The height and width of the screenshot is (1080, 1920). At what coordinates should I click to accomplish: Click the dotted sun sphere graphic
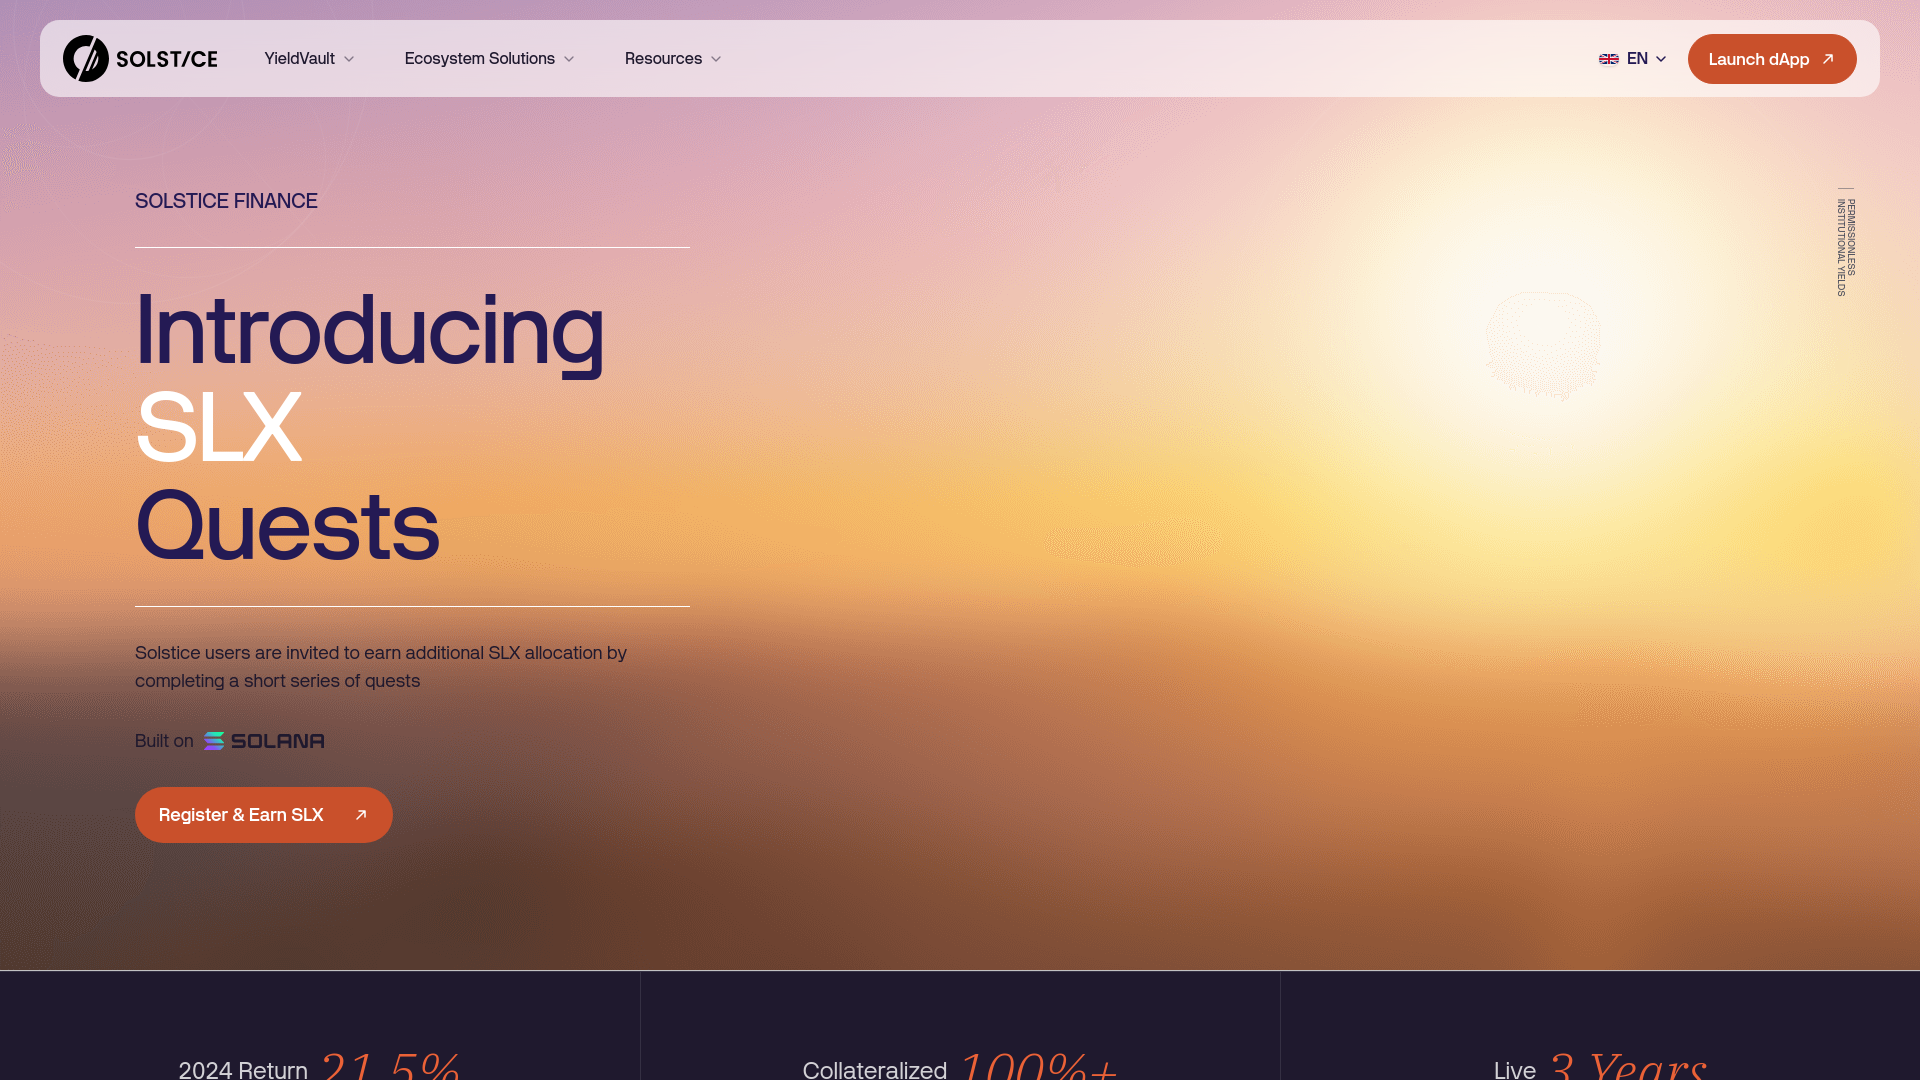point(1543,346)
